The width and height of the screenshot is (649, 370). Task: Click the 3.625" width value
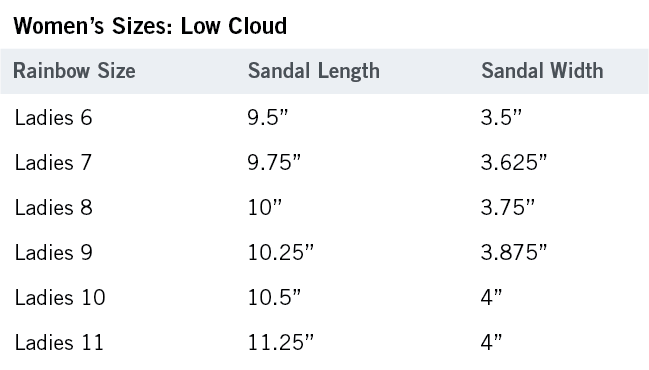click(514, 162)
